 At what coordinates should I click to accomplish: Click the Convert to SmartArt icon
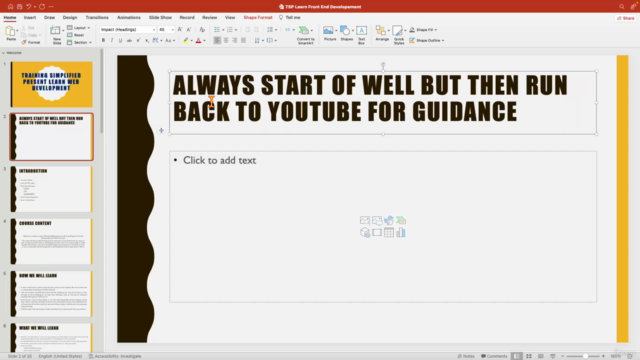coord(305,35)
